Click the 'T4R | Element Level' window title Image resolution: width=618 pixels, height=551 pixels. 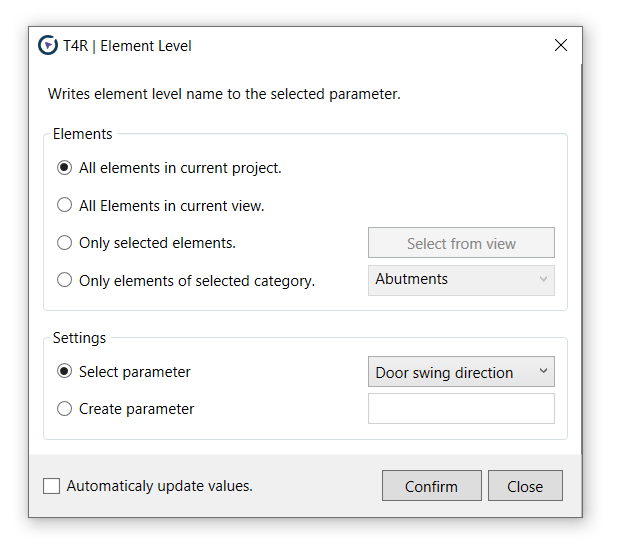pos(127,46)
